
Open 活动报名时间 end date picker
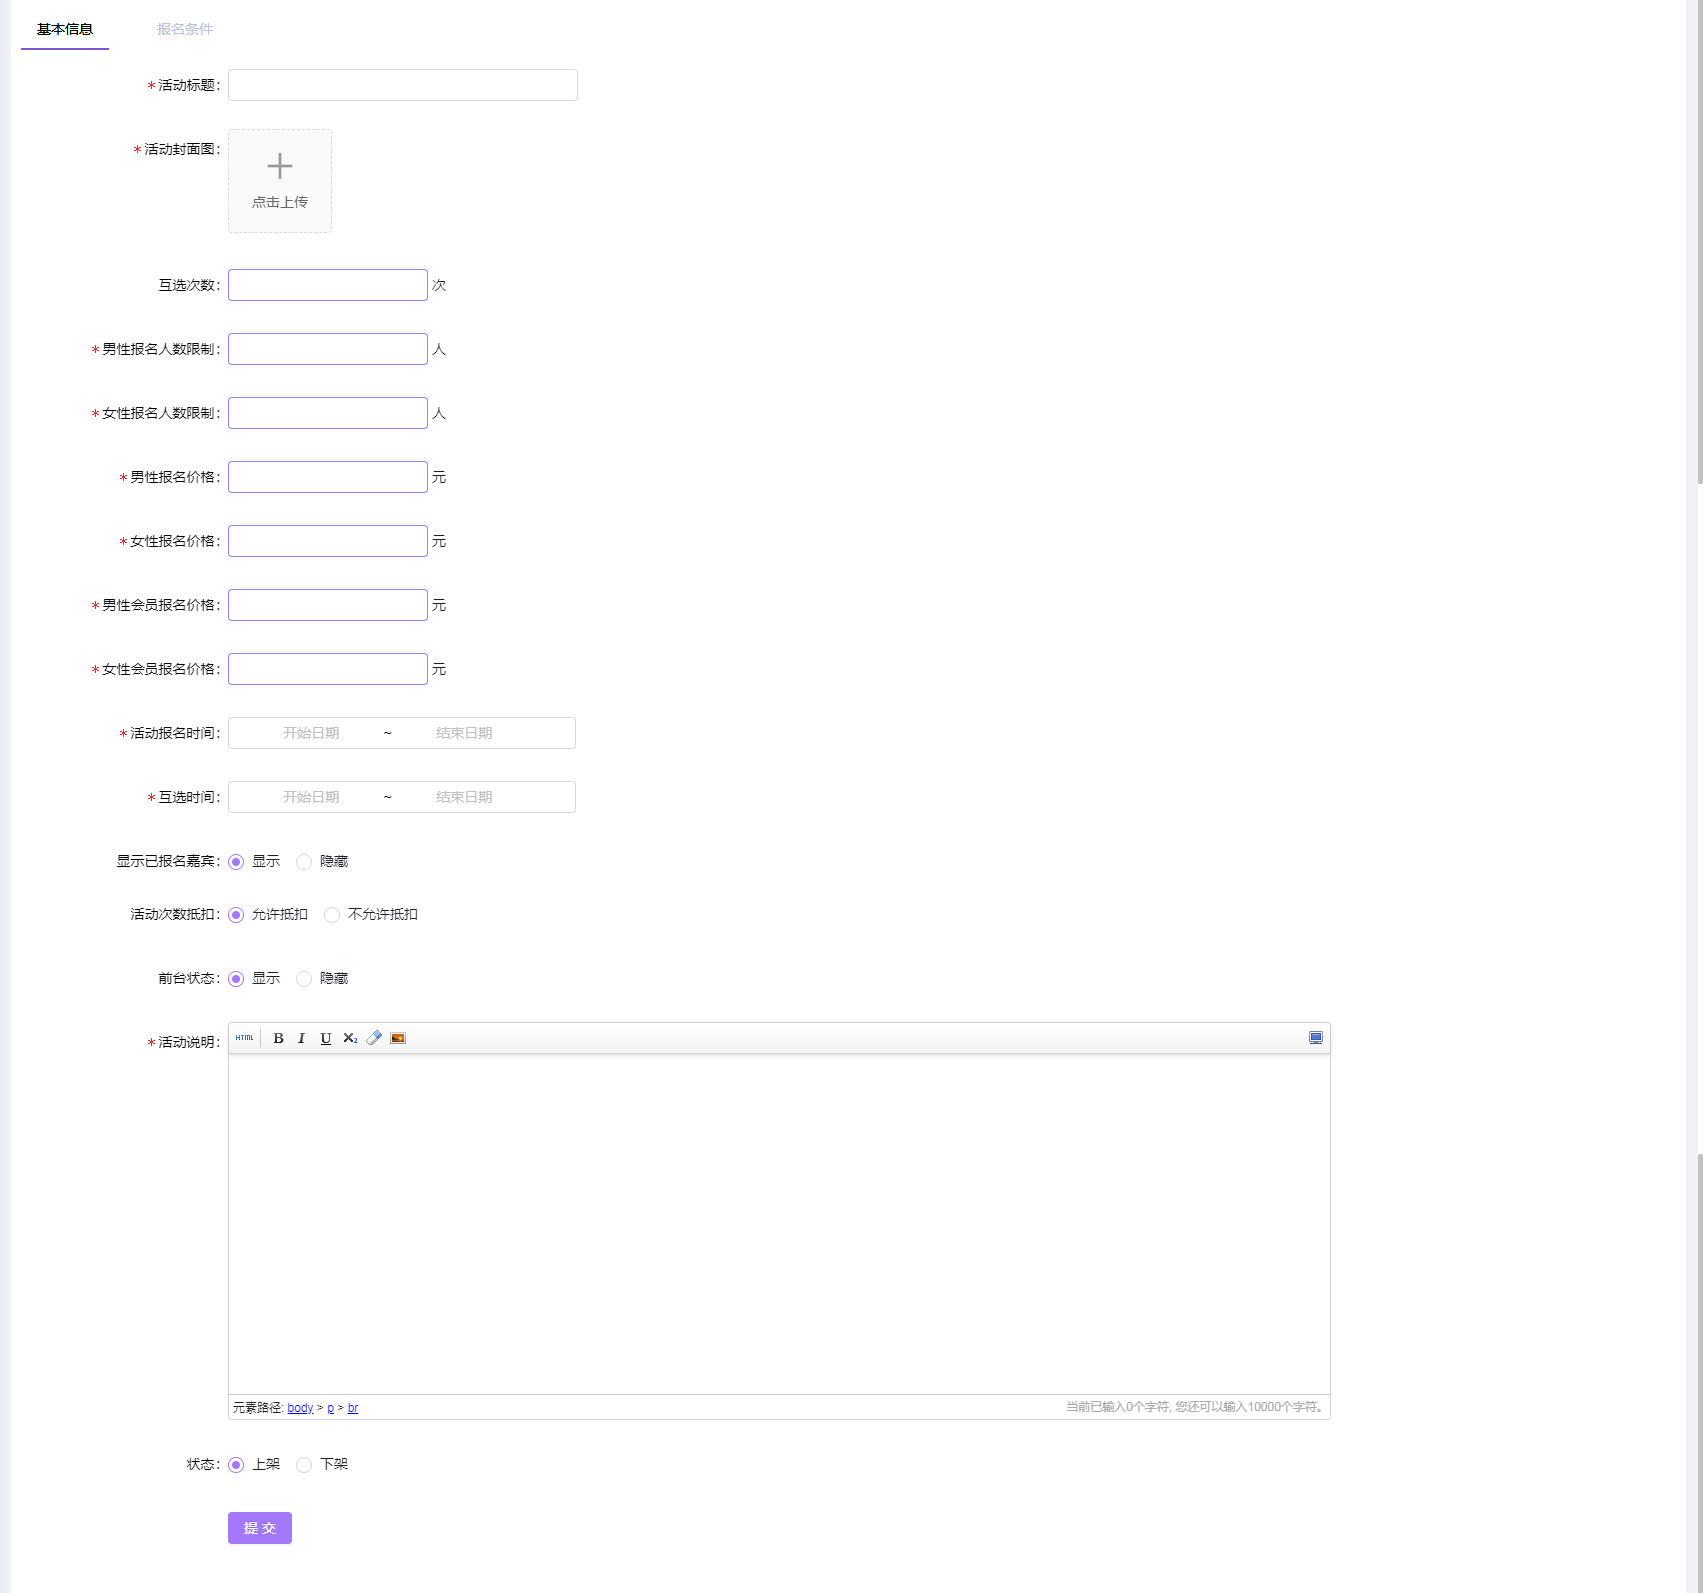point(464,733)
